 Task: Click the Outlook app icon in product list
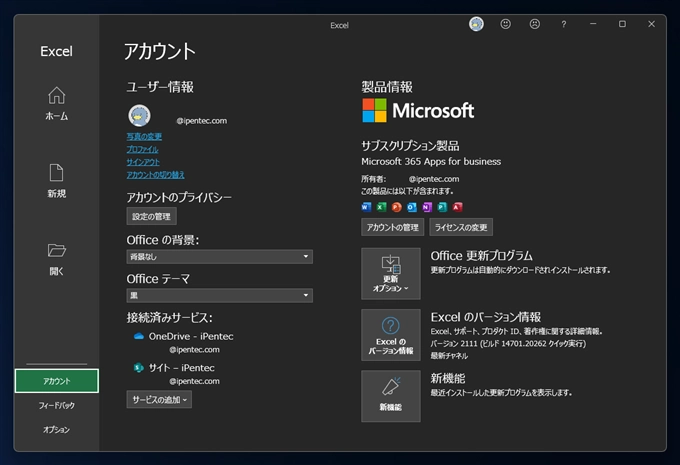coord(412,207)
